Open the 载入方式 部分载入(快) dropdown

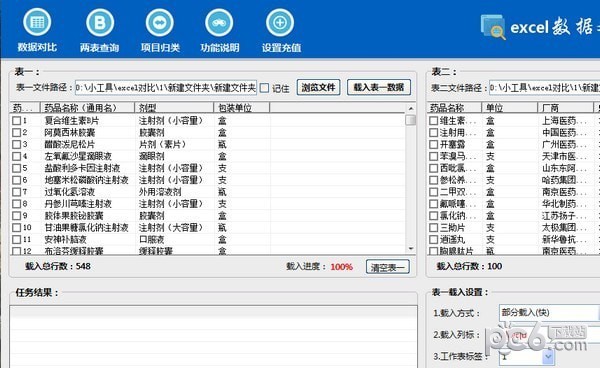549,313
